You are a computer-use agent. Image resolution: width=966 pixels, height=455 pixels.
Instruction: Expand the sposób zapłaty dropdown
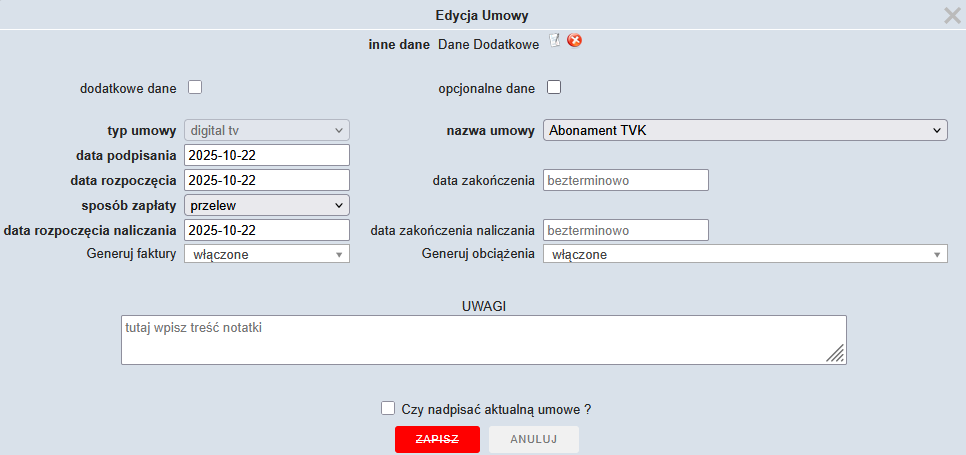pyautogui.click(x=267, y=205)
